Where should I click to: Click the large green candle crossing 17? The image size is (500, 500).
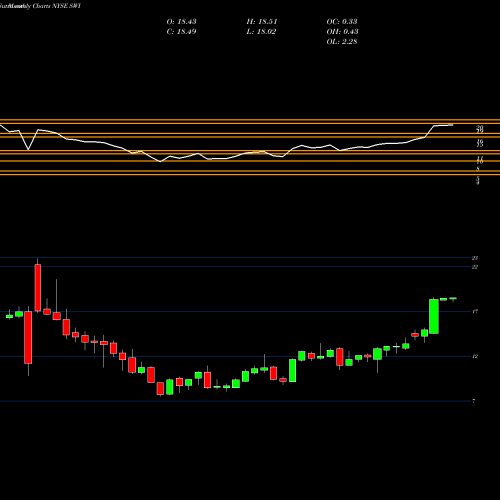(434, 316)
